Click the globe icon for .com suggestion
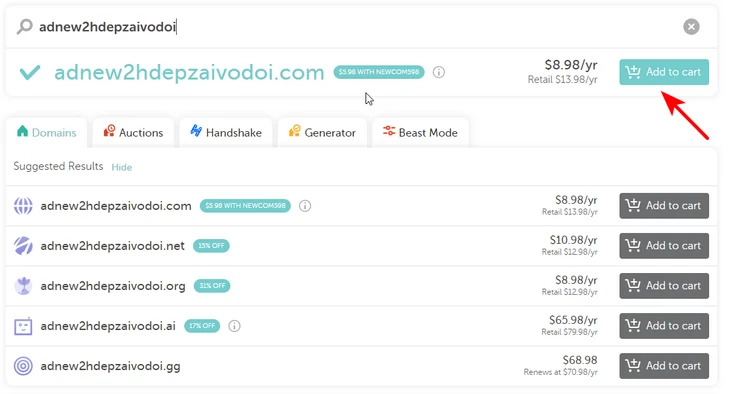This screenshot has width=729, height=394. click(x=23, y=206)
